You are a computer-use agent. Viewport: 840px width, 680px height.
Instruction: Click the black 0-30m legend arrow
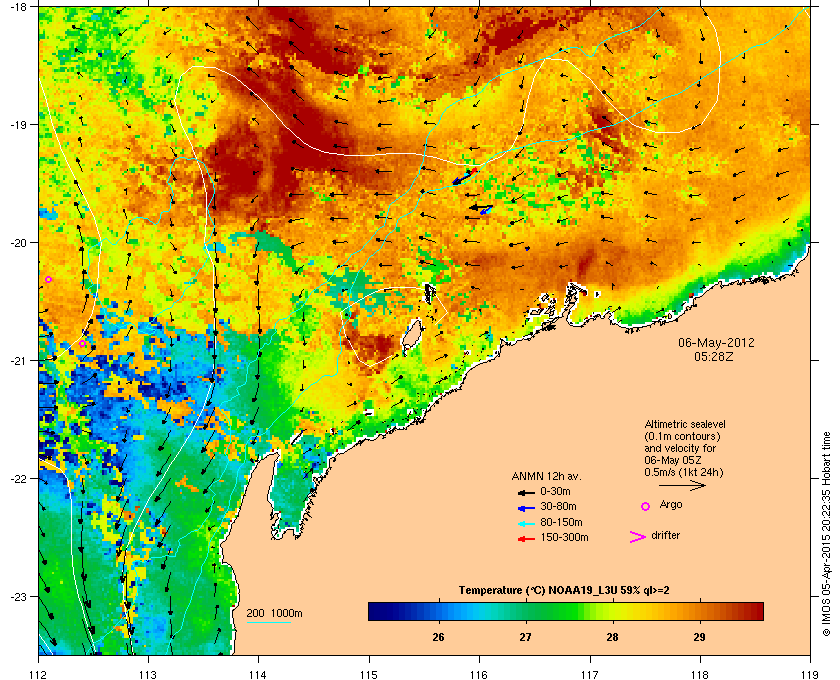click(526, 492)
